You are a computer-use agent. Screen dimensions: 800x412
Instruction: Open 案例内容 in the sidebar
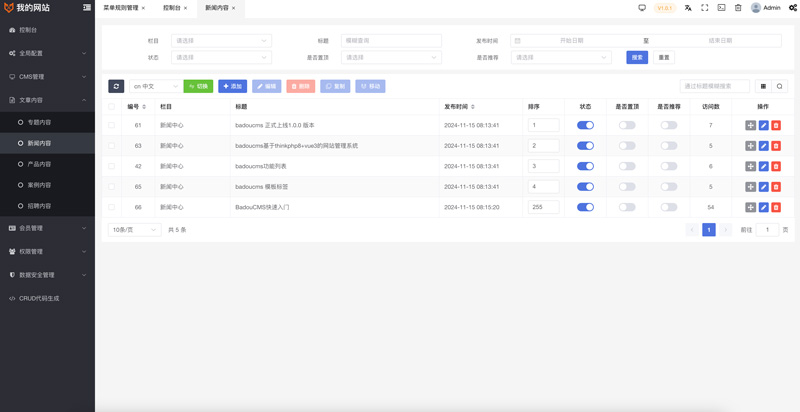(47, 185)
